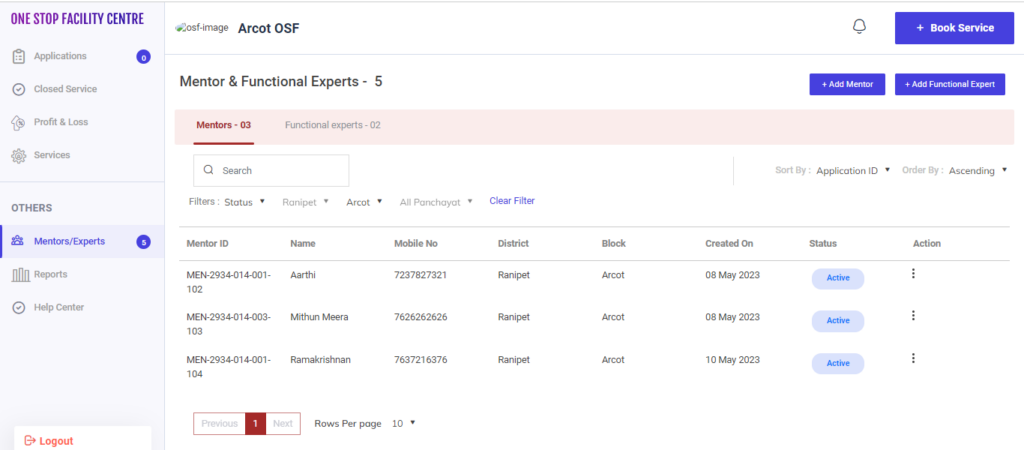Screen dimensions: 1024x450
Task: Click the Clear Filter link
Action: pos(512,201)
